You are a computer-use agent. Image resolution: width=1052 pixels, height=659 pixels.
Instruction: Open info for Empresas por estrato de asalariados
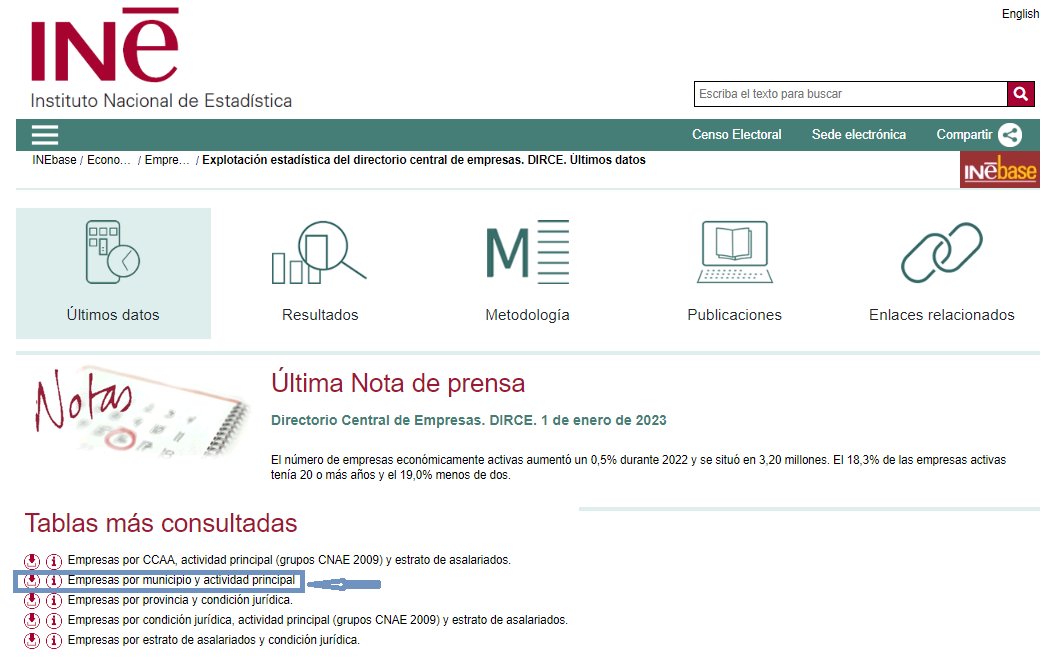(x=54, y=641)
